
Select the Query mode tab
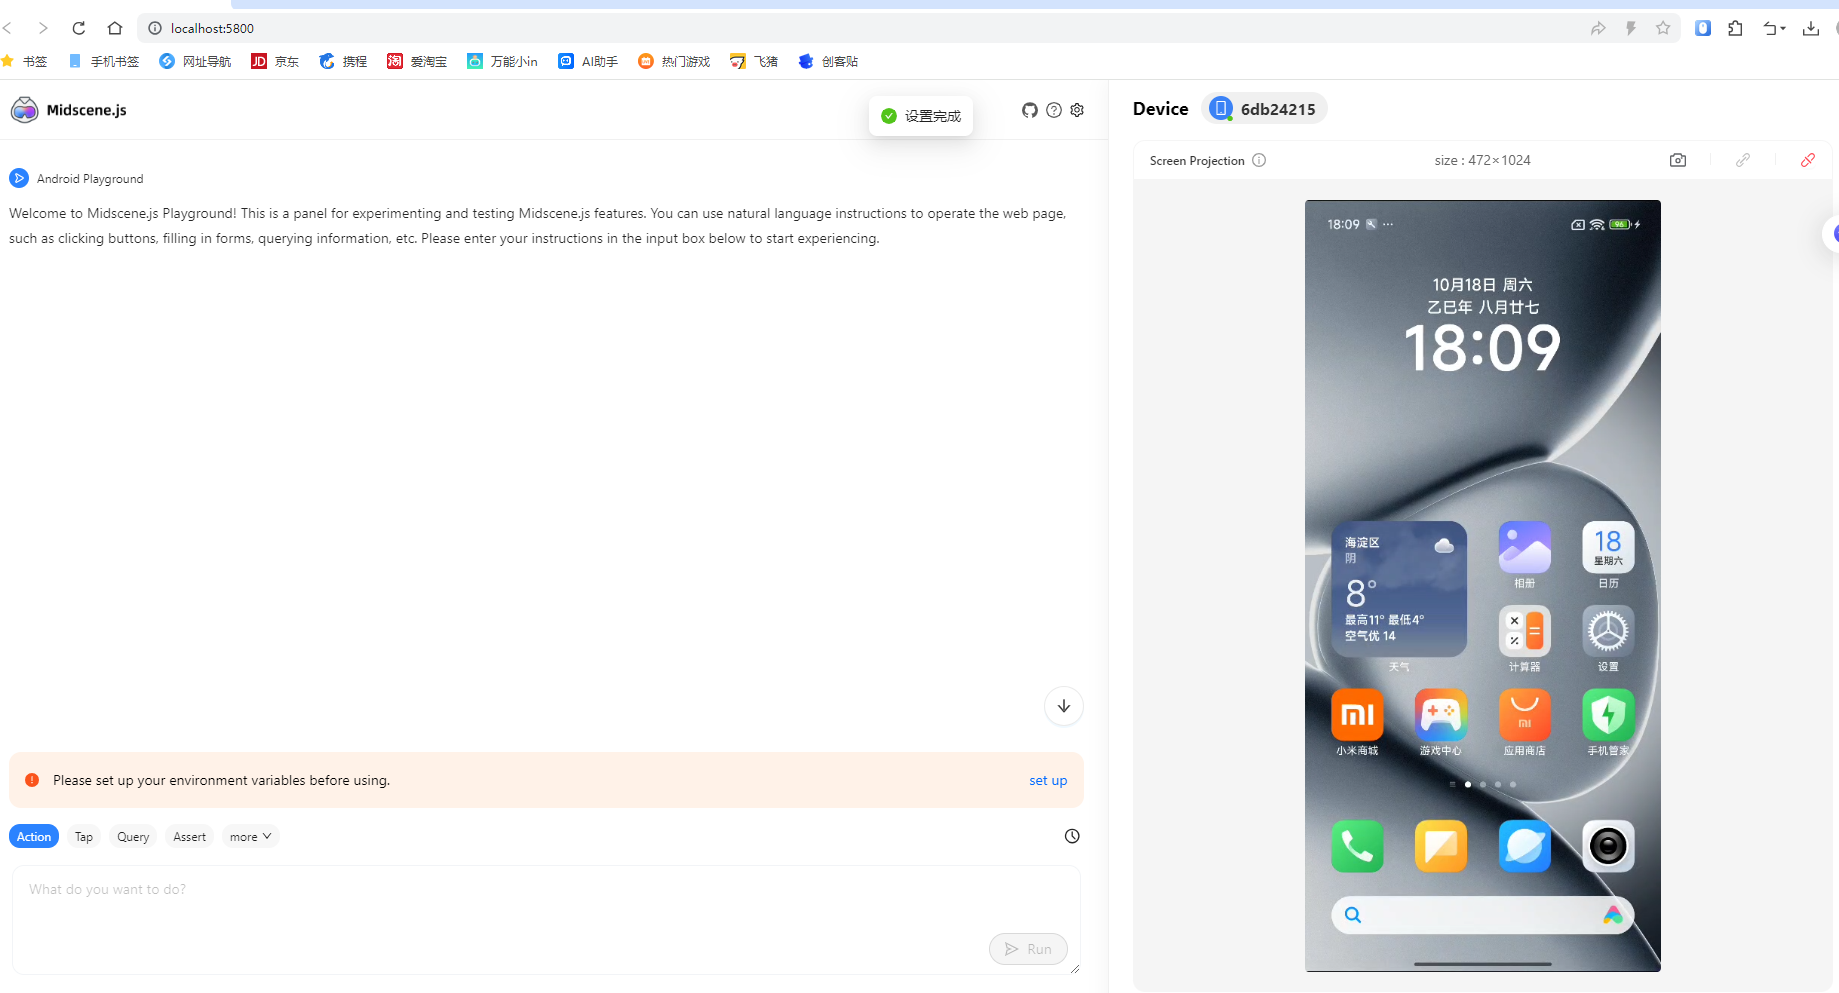(x=133, y=837)
